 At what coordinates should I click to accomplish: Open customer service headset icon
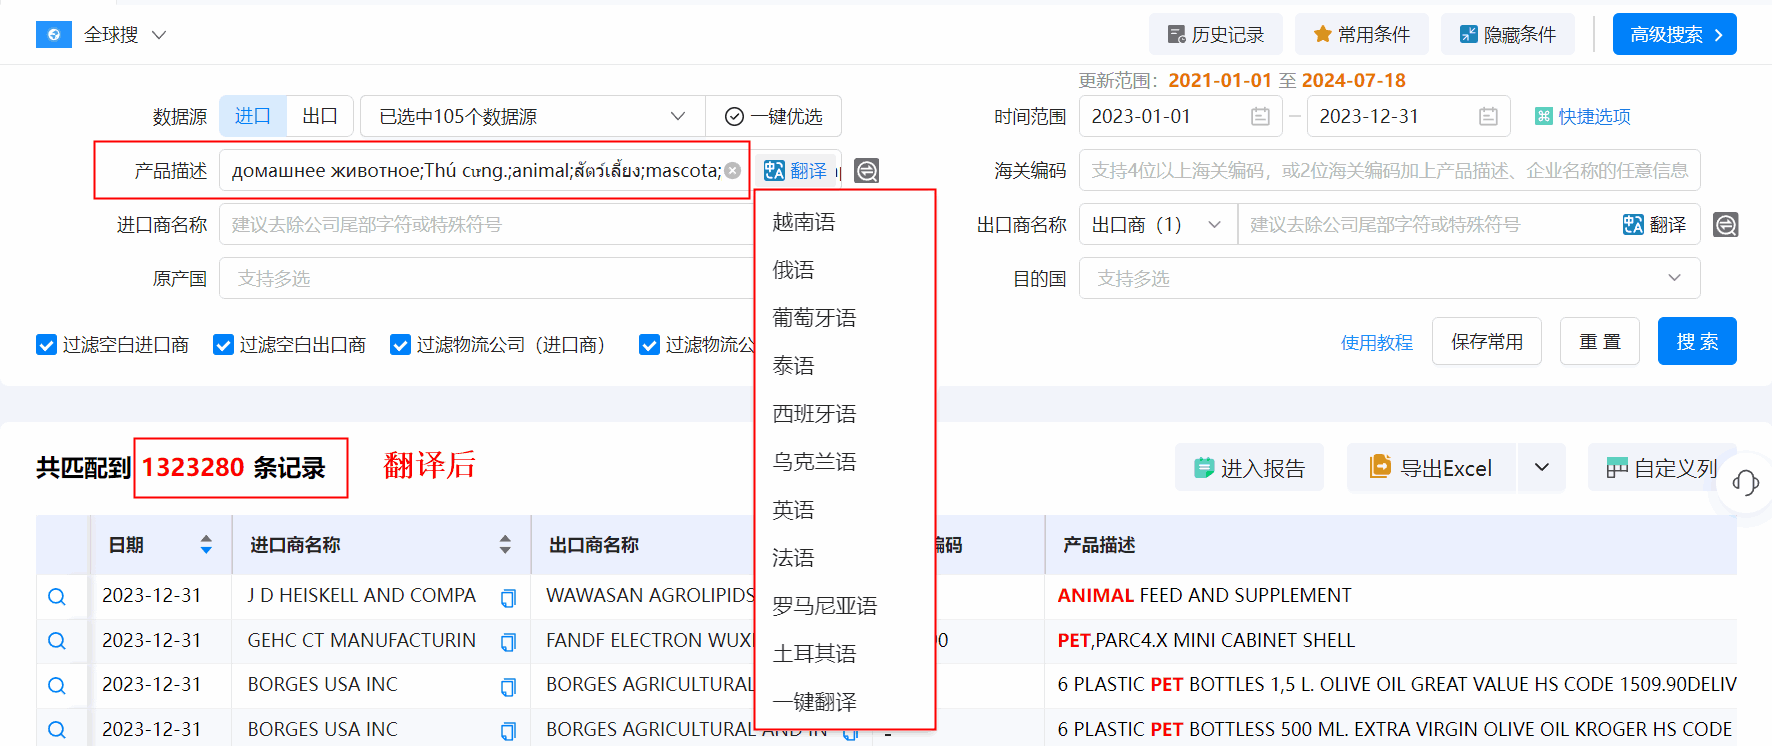click(x=1746, y=483)
